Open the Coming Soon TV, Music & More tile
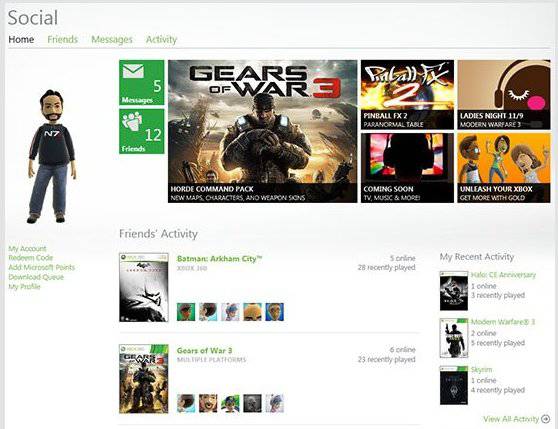 407,168
